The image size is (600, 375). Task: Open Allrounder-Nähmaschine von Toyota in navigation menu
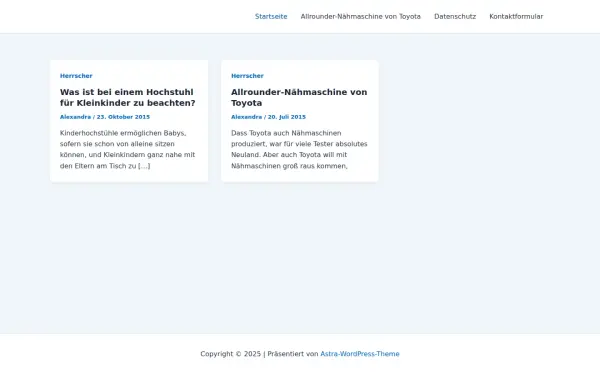[360, 16]
